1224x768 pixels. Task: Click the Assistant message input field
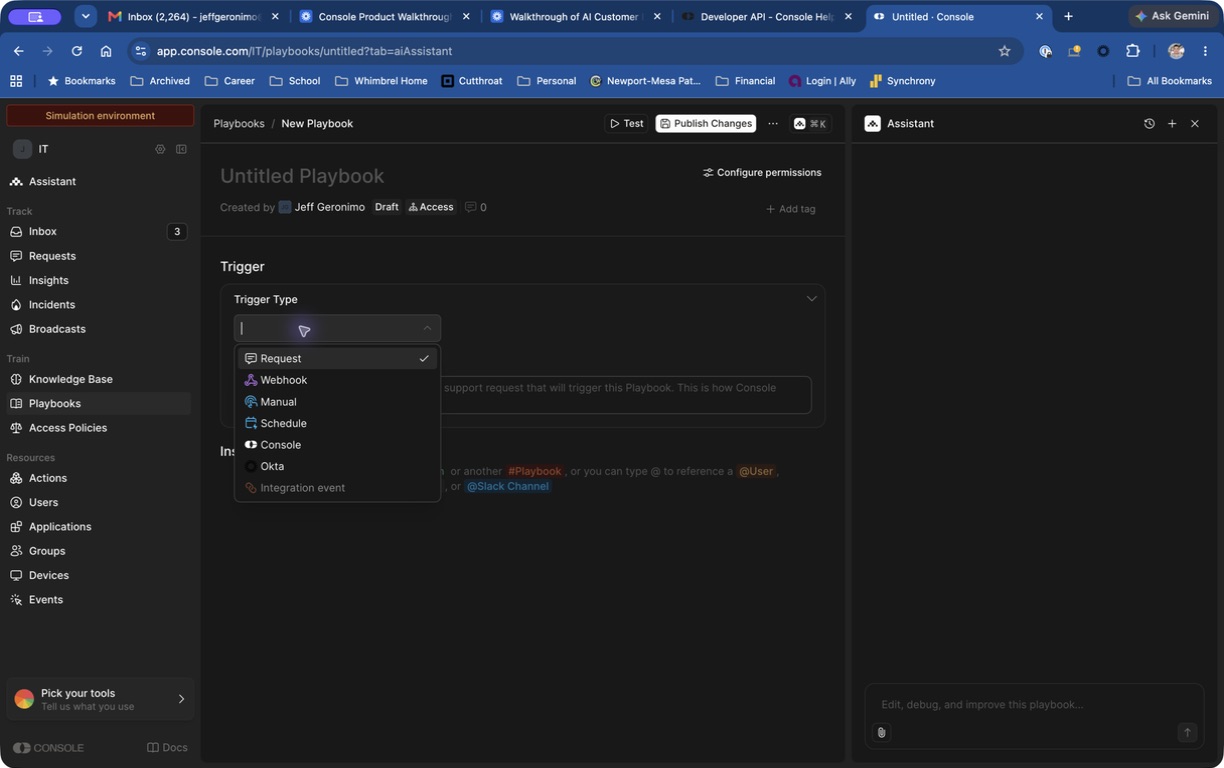pos(1034,705)
